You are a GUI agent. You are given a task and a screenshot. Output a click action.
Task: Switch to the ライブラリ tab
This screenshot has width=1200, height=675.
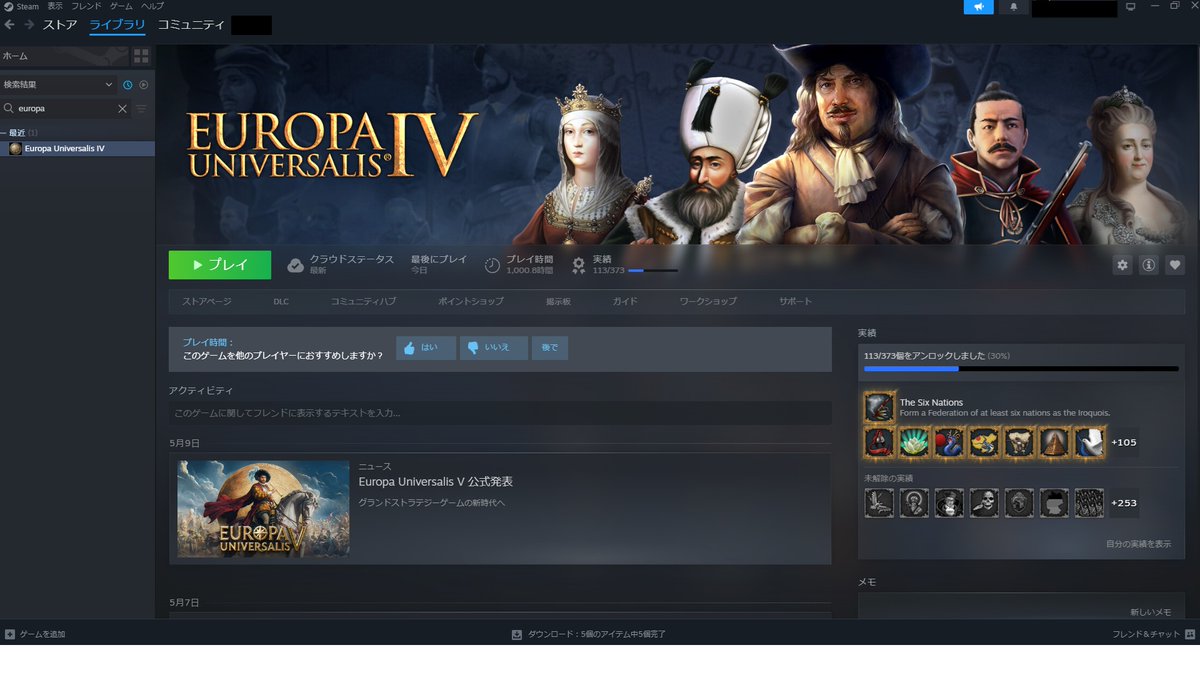pyautogui.click(x=117, y=25)
